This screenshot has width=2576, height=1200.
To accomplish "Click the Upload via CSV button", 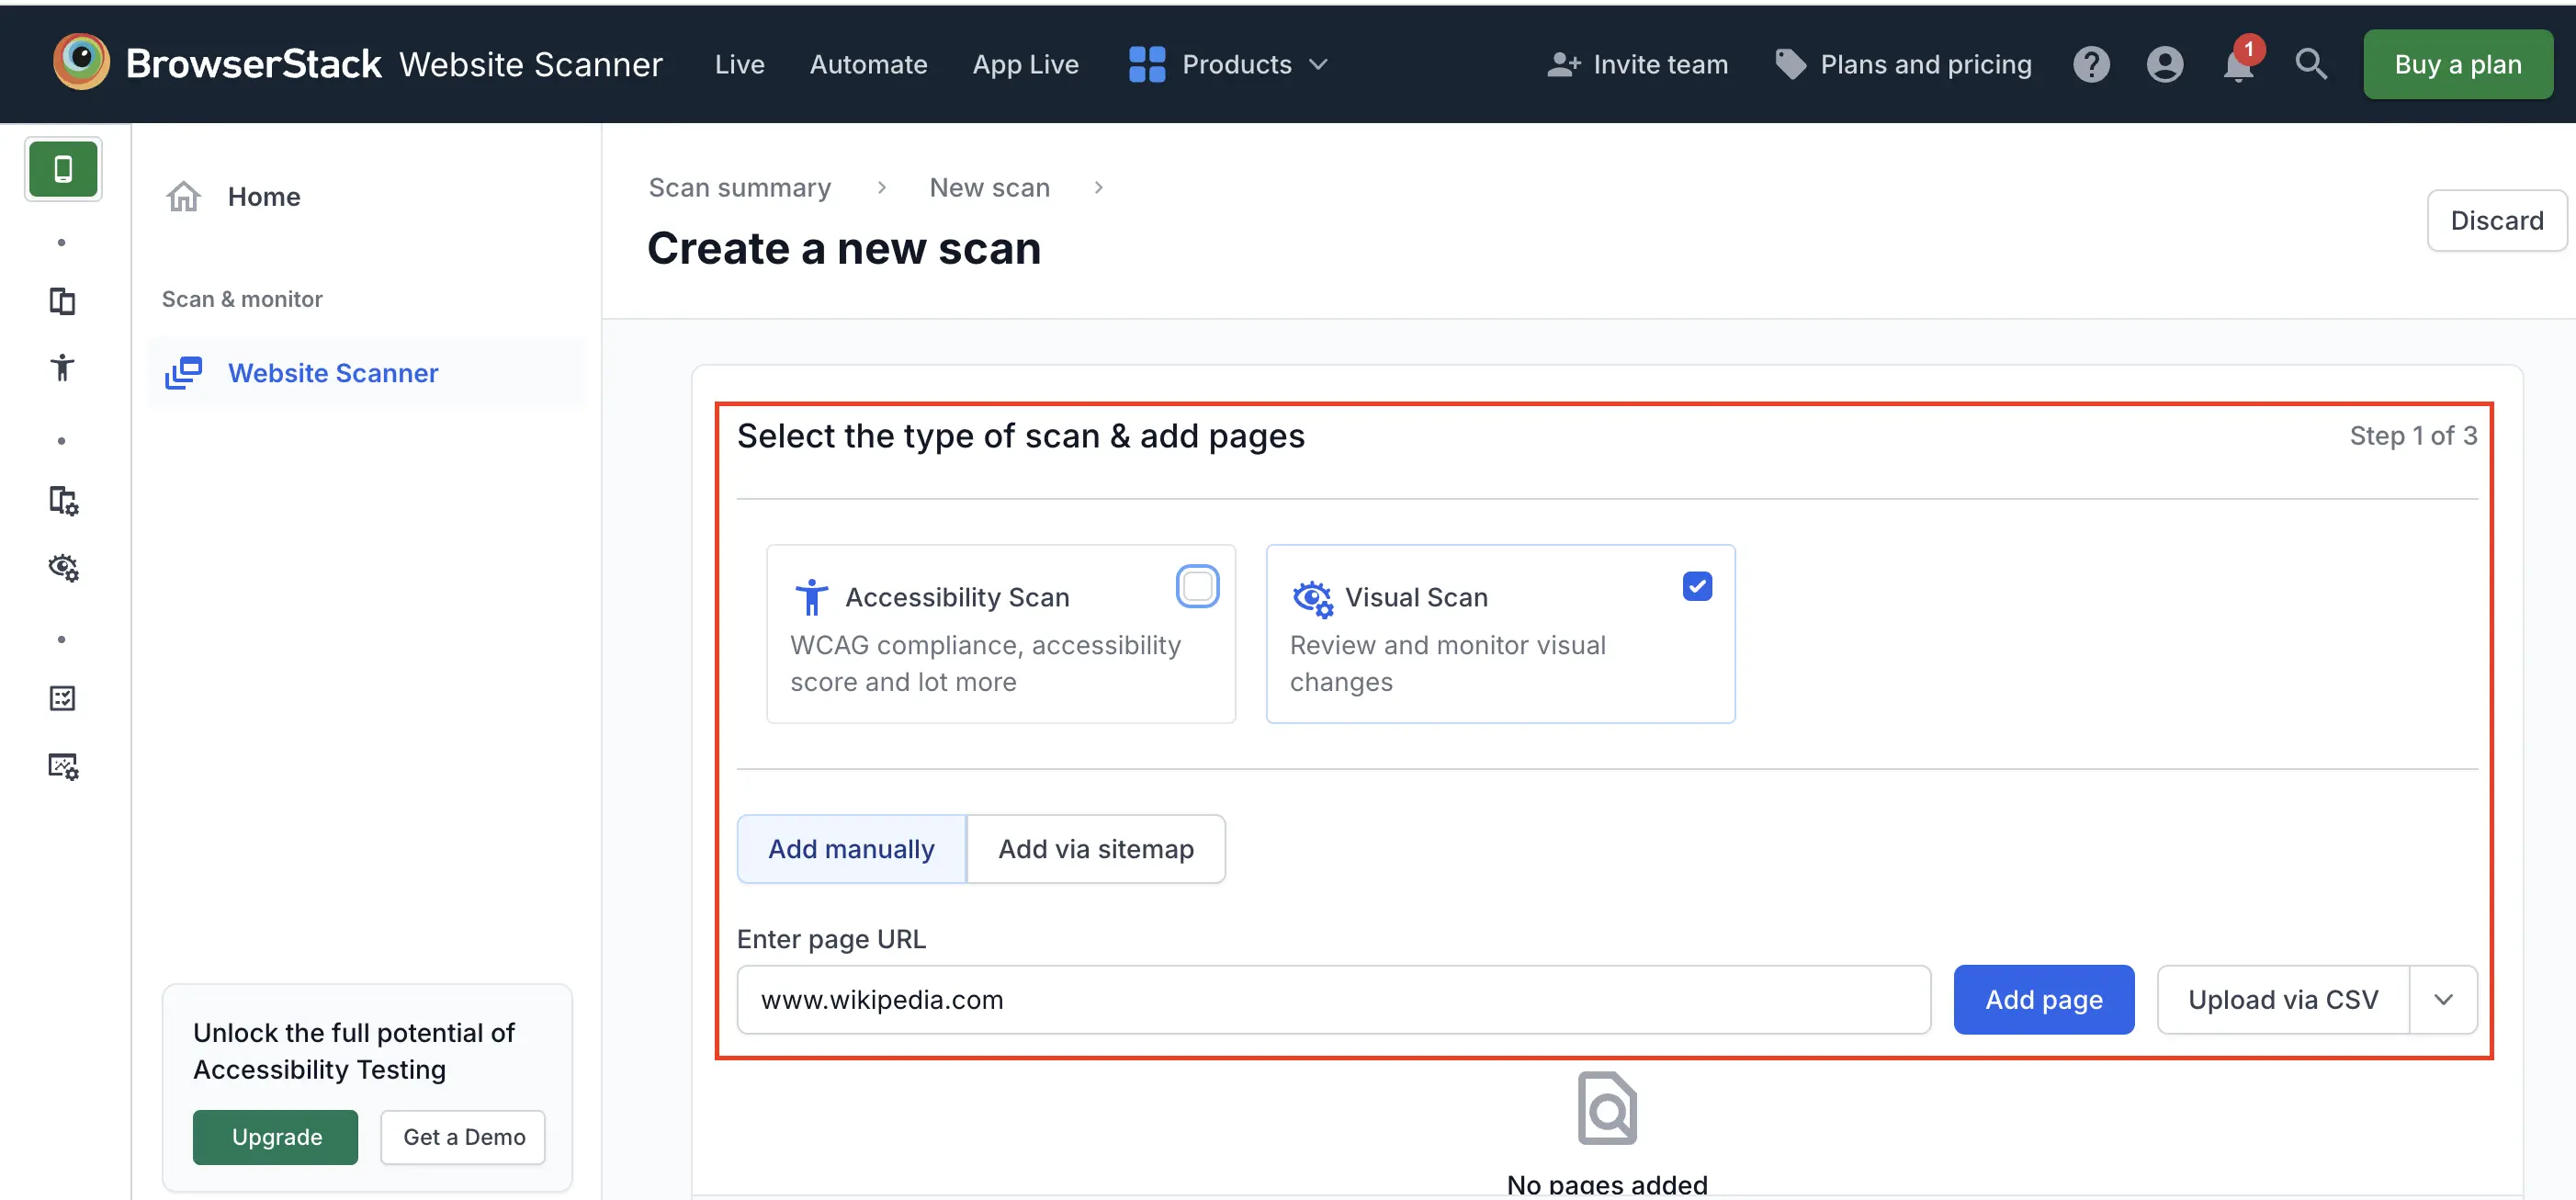I will [2283, 999].
